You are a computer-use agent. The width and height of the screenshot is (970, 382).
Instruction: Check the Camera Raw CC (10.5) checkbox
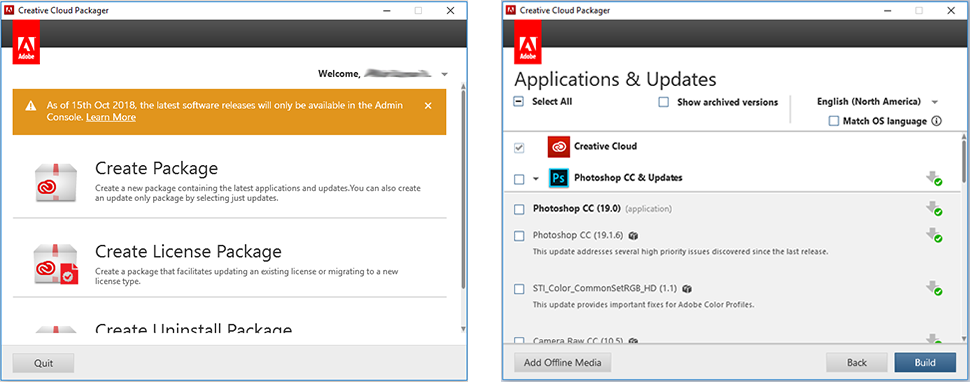(x=520, y=341)
